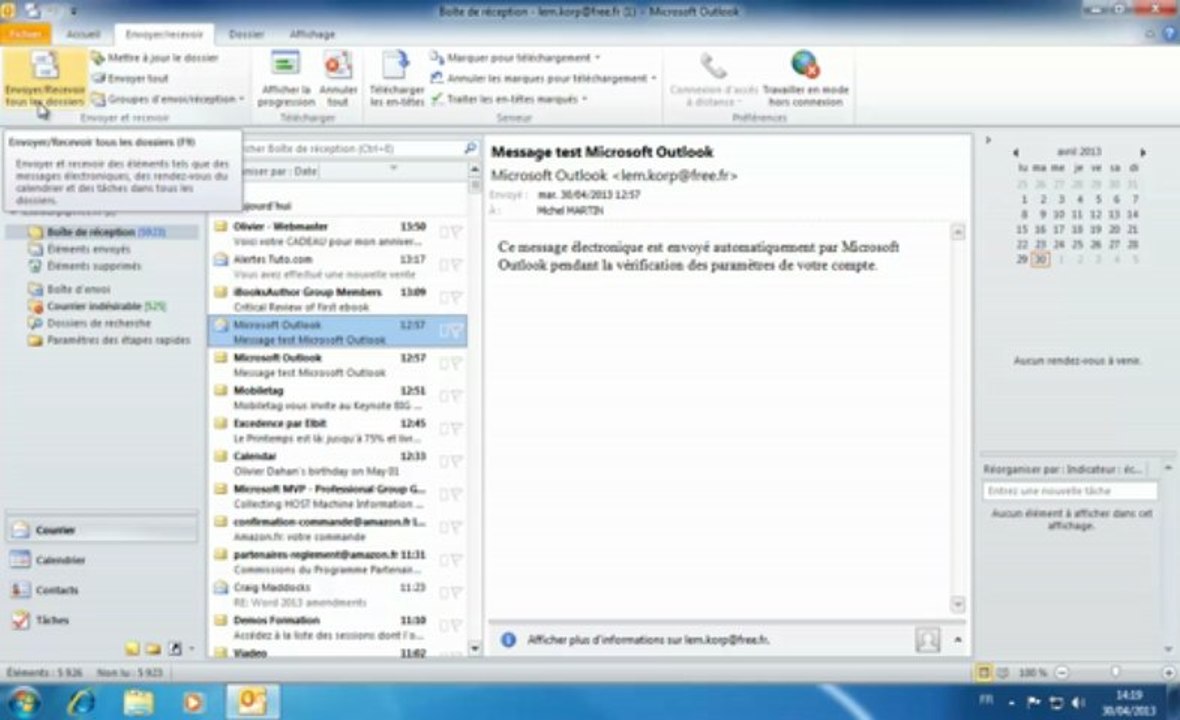Click Réorganiser par Indicateur header
The width and height of the screenshot is (1180, 720).
tap(1063, 469)
